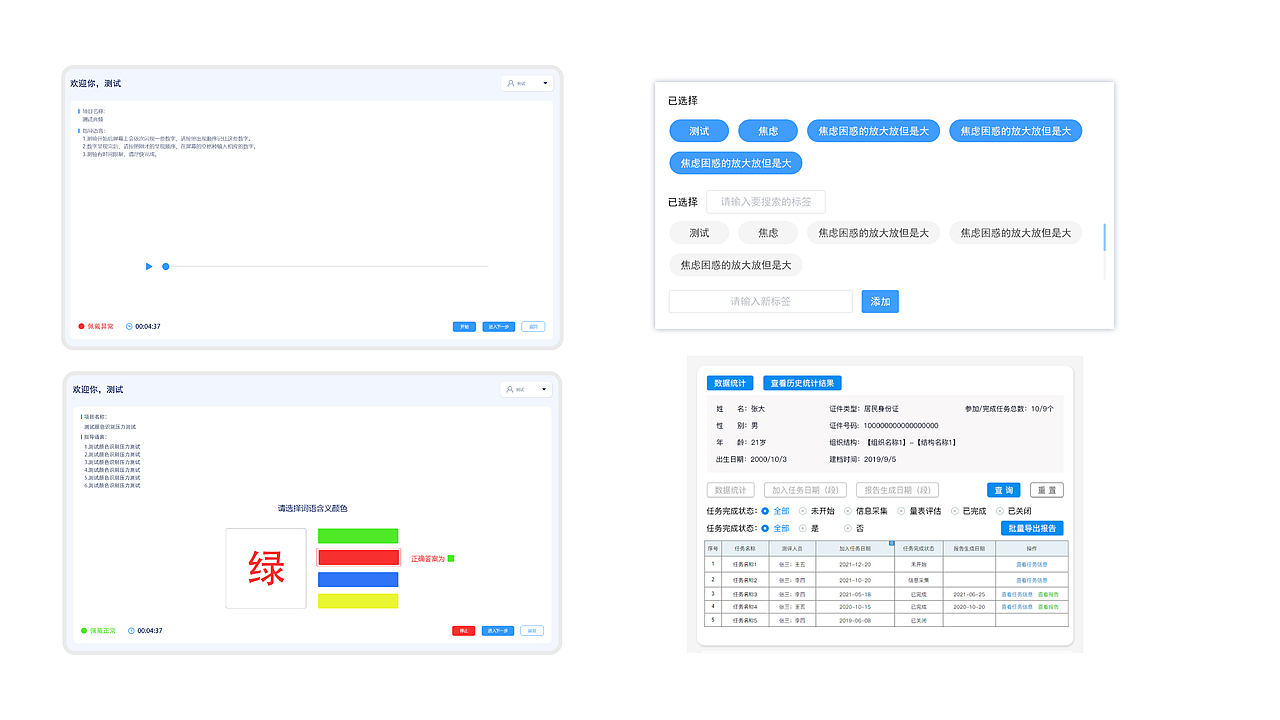Open the 报告生成日期（段） date picker
This screenshot has width=1280, height=720.
pos(897,490)
